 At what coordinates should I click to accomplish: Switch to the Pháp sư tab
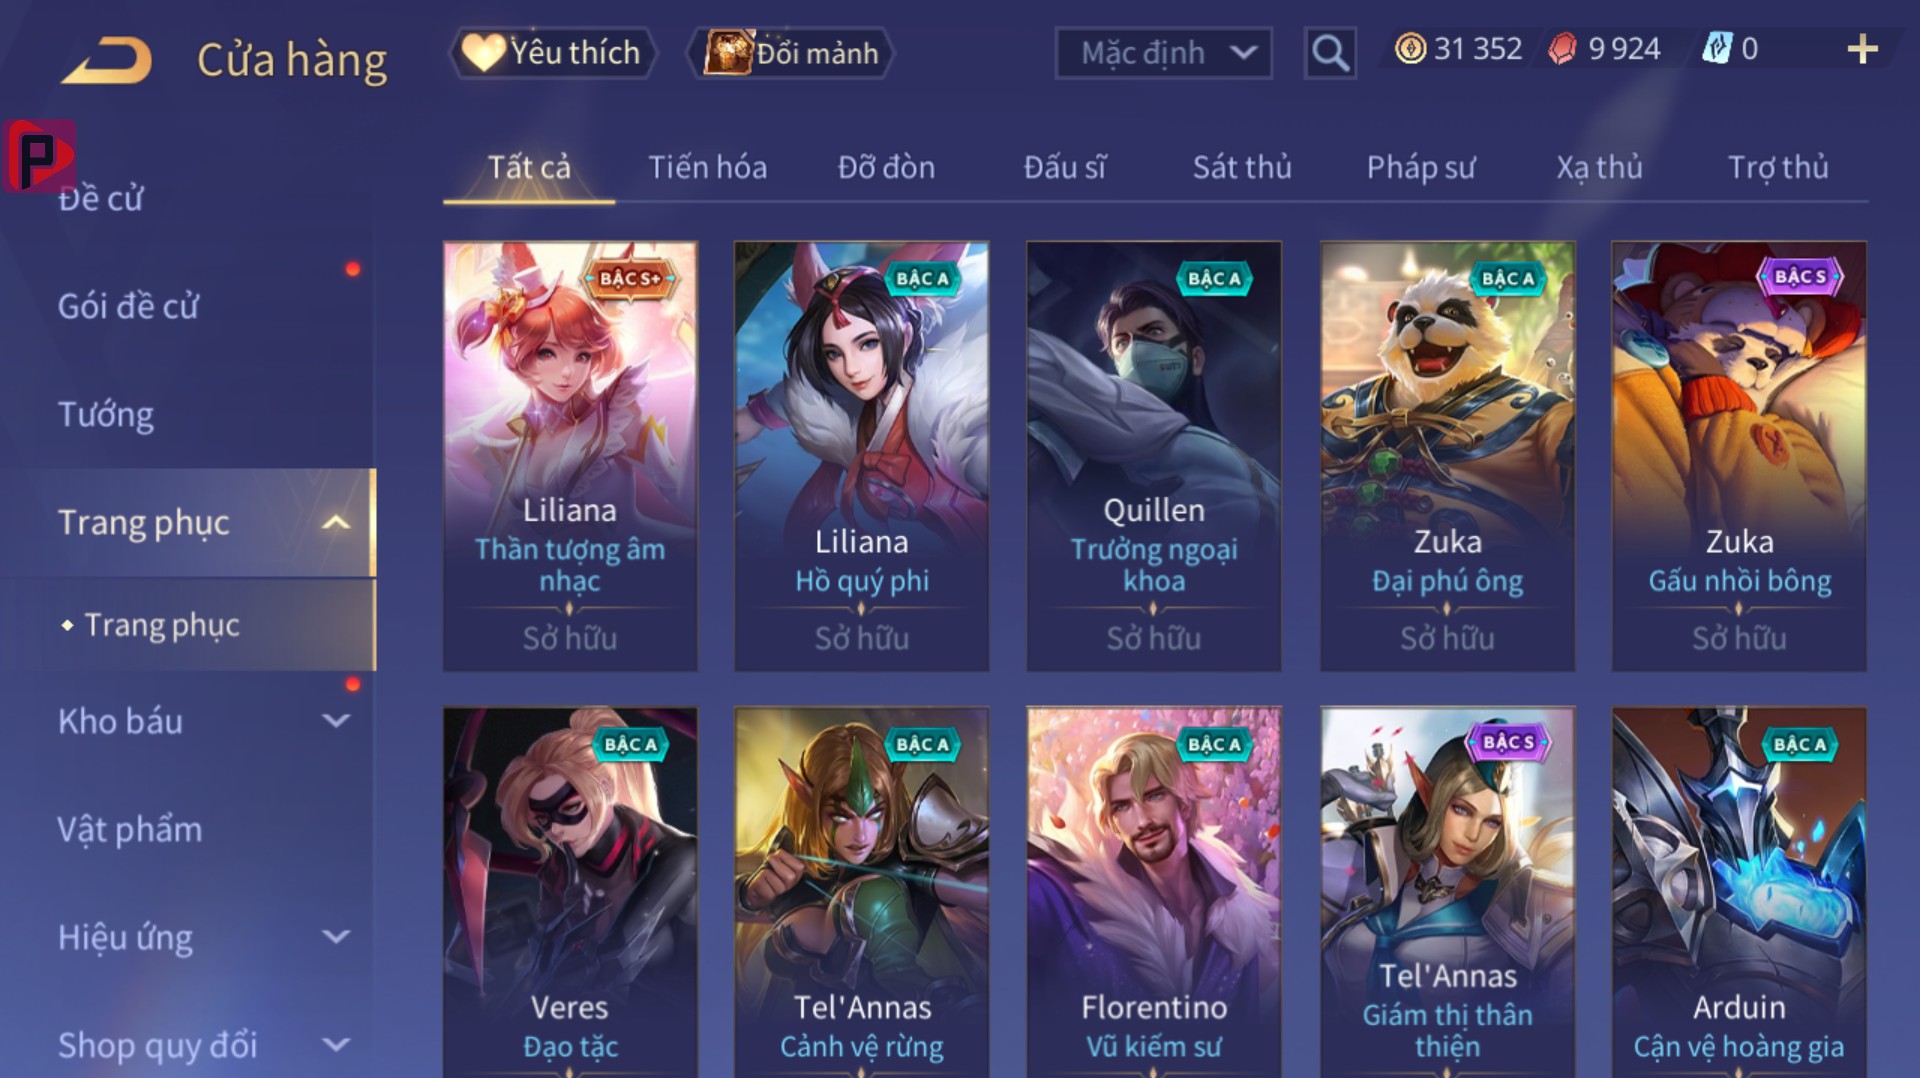tap(1421, 167)
